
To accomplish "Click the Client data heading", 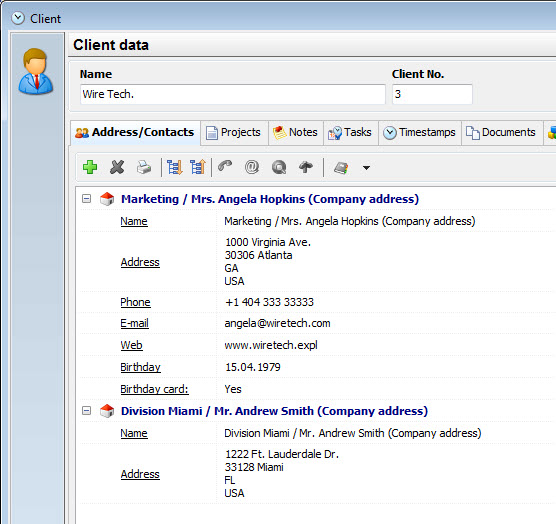I will point(111,45).
